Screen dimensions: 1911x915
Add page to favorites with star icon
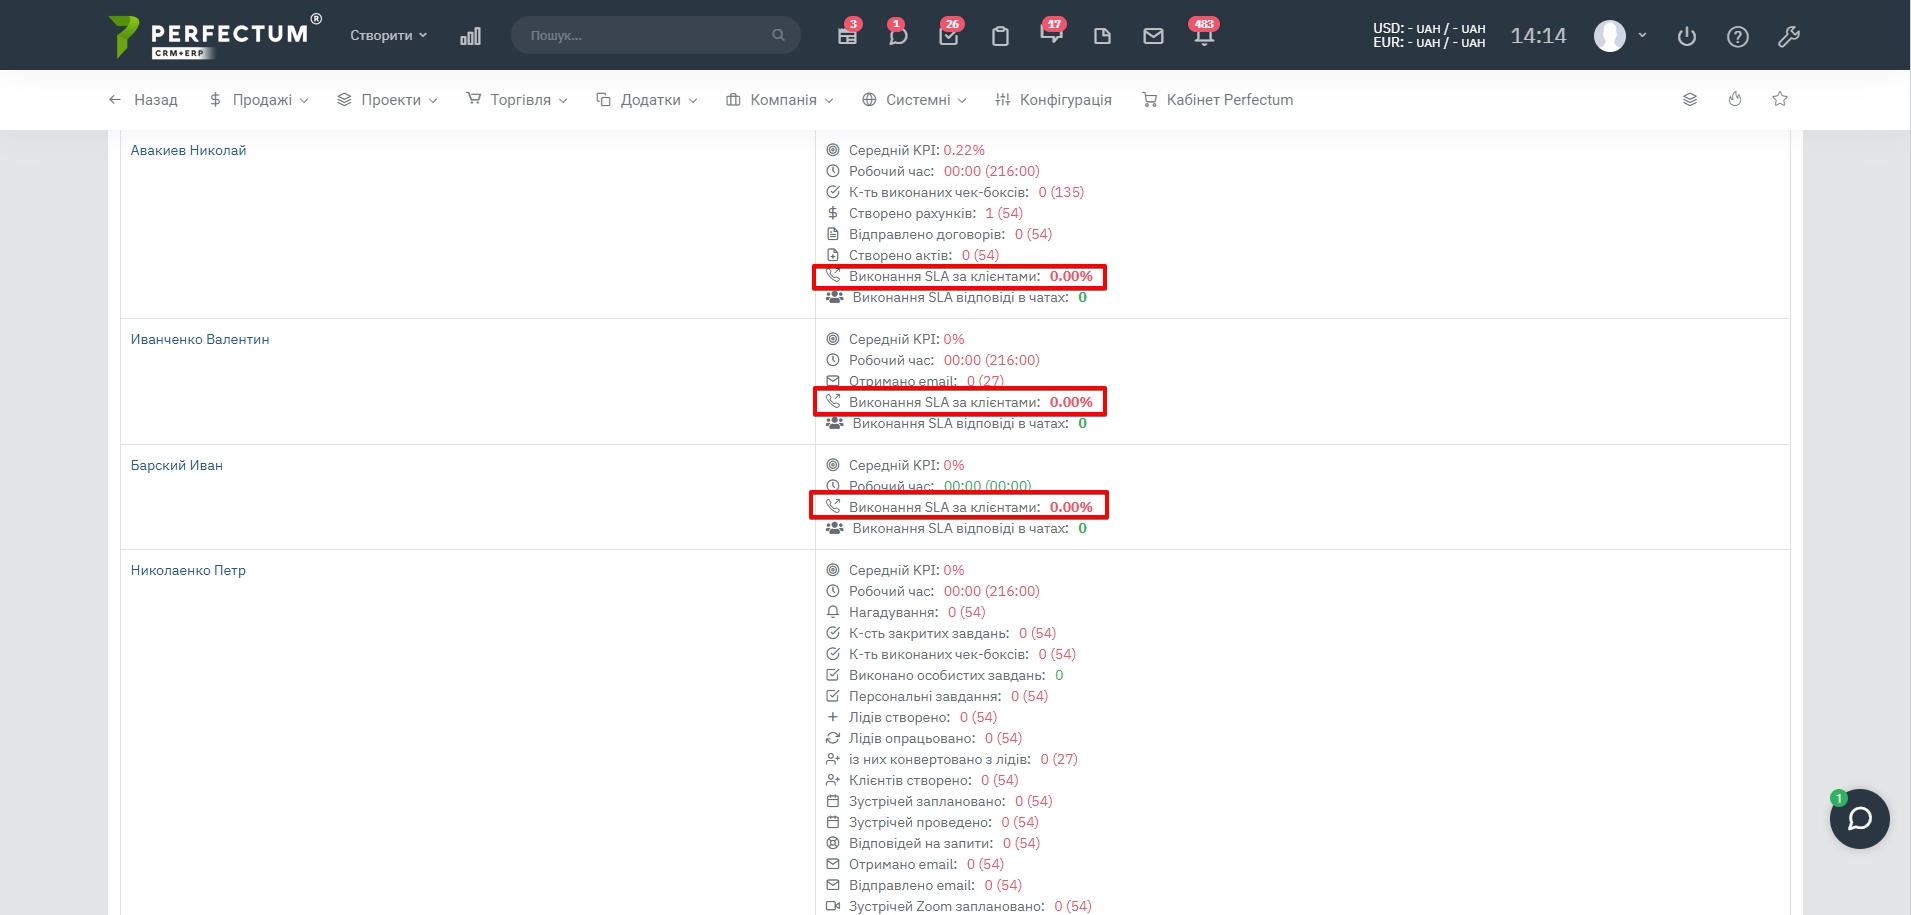click(1780, 99)
